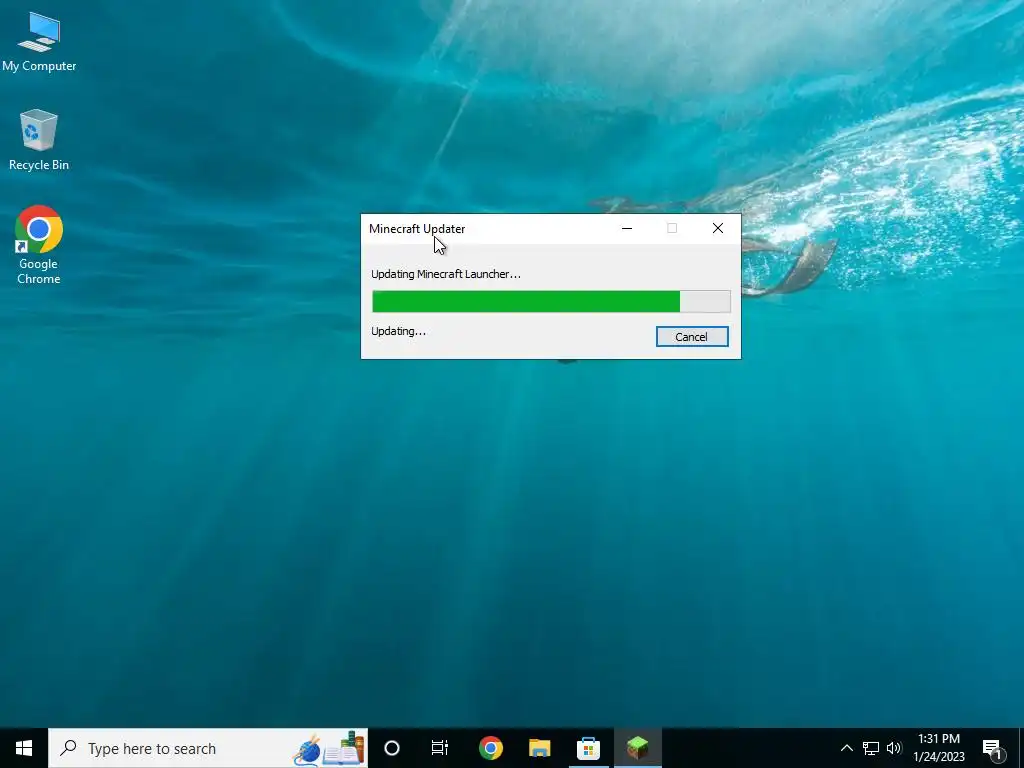Click the disabled maximize button in Updater

[x=672, y=228]
